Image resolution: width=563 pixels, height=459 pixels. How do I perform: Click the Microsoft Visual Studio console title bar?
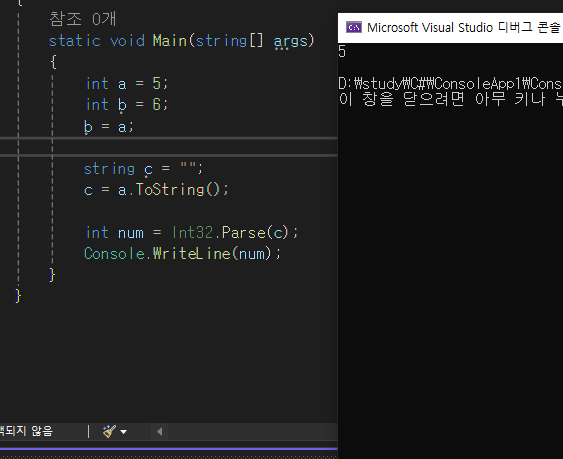pyautogui.click(x=450, y=28)
